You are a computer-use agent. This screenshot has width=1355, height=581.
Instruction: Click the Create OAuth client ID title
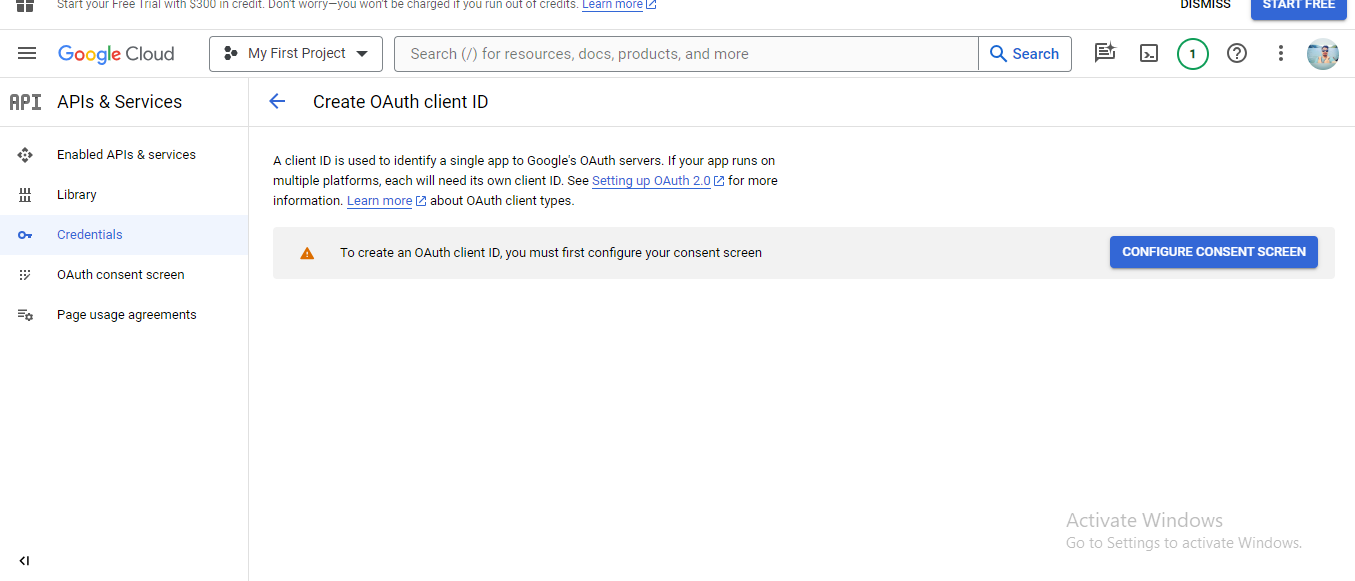tap(400, 102)
